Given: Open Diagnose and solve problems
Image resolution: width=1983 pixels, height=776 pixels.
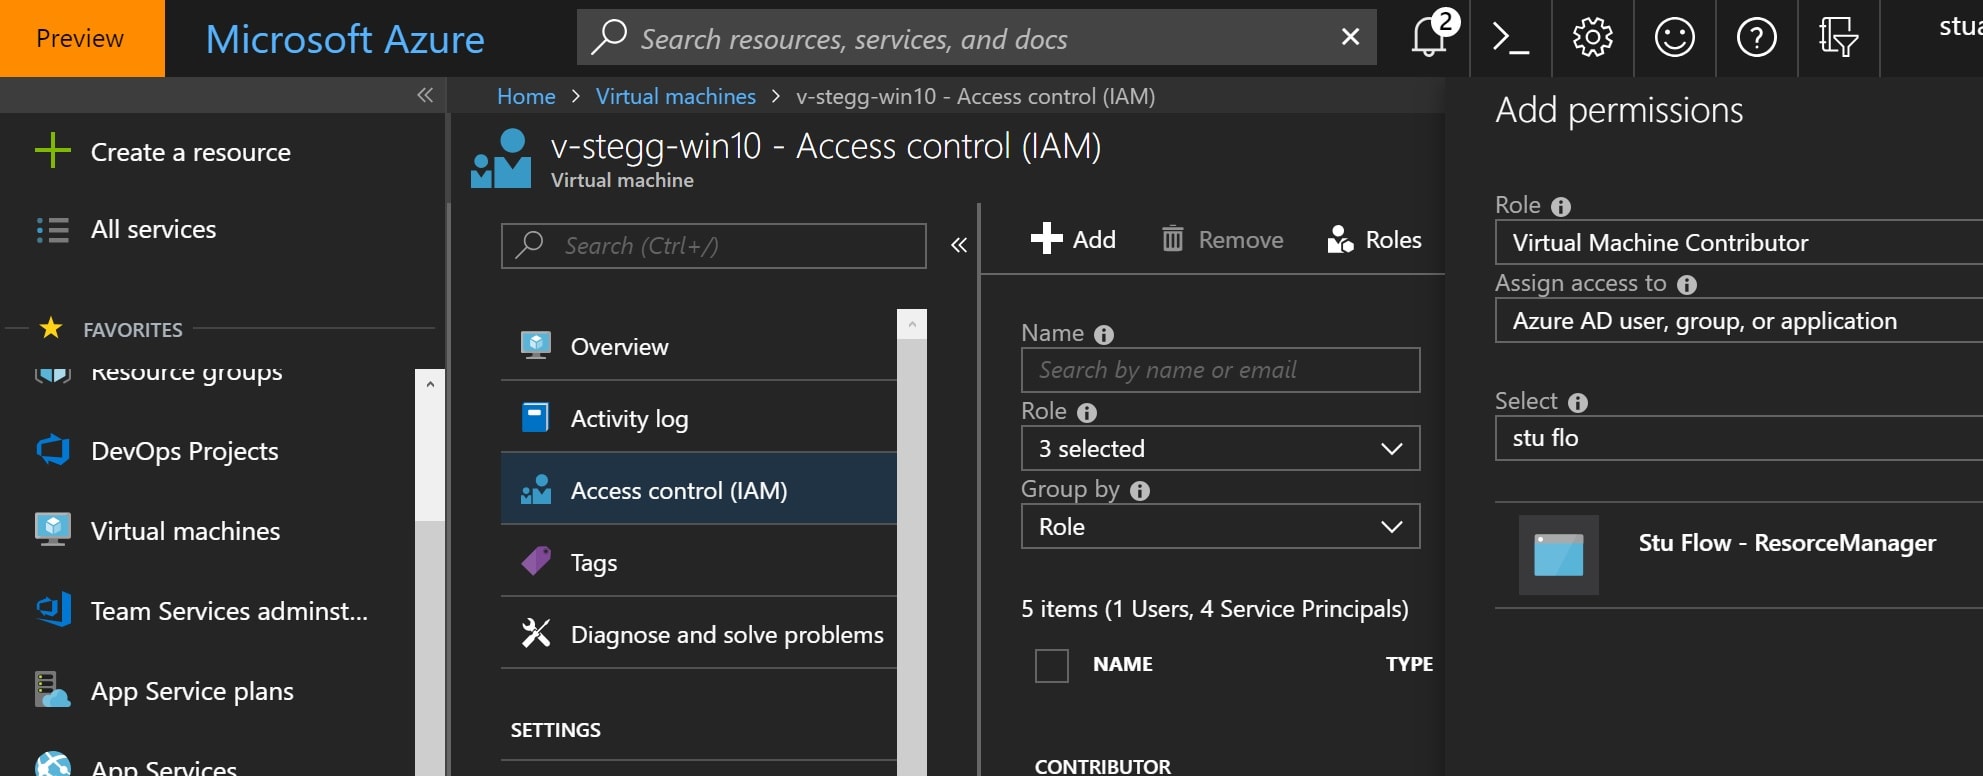Looking at the screenshot, I should point(698,634).
